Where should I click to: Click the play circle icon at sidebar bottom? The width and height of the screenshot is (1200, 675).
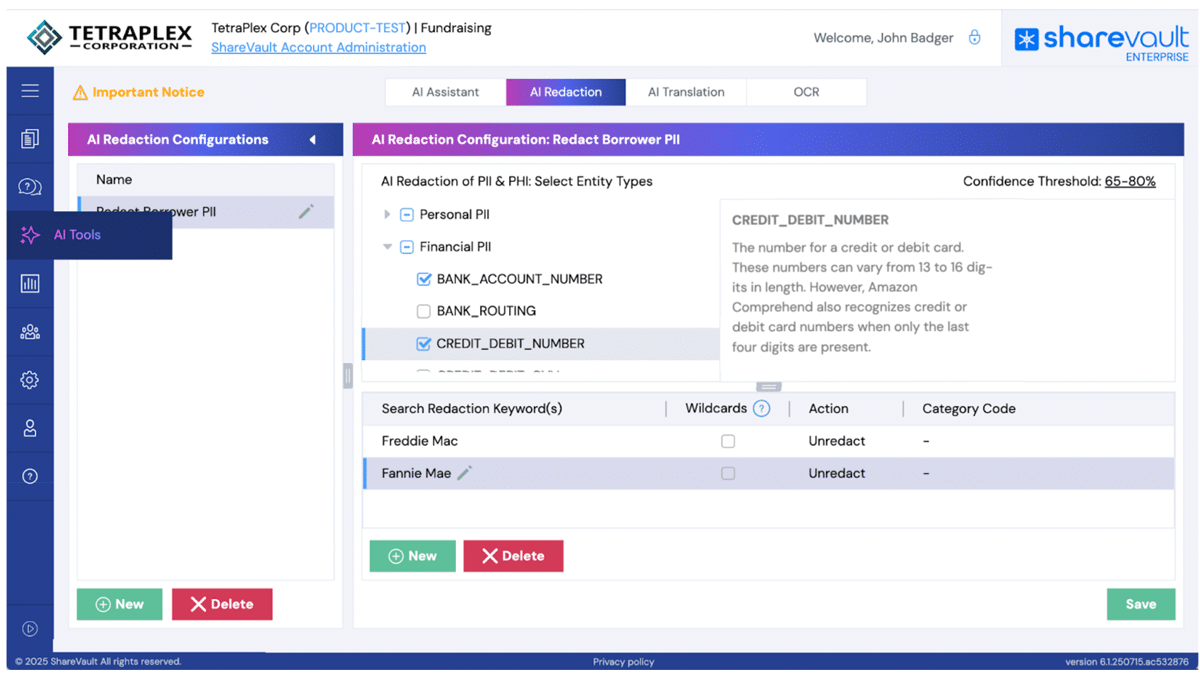pyautogui.click(x=30, y=629)
